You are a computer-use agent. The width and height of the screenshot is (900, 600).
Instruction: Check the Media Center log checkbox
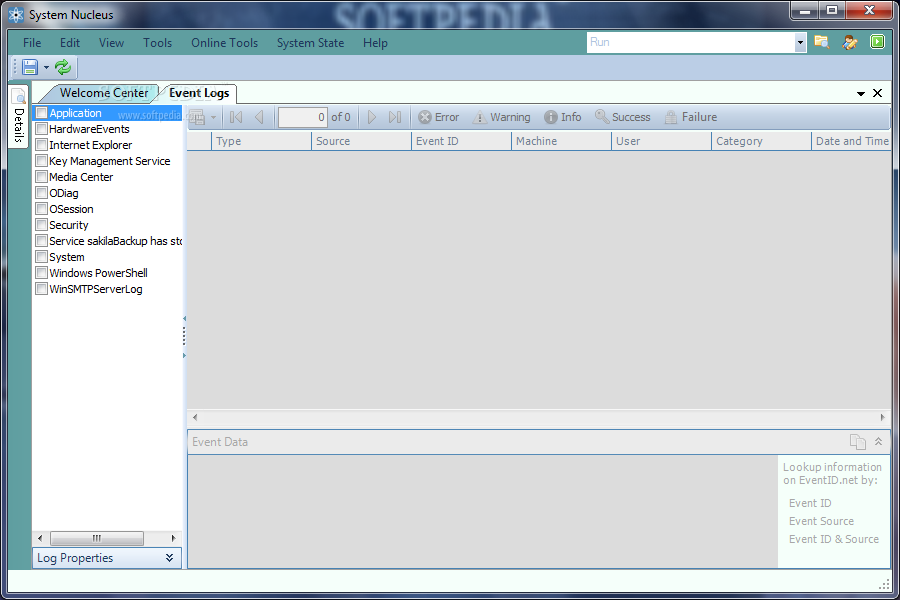click(x=41, y=177)
